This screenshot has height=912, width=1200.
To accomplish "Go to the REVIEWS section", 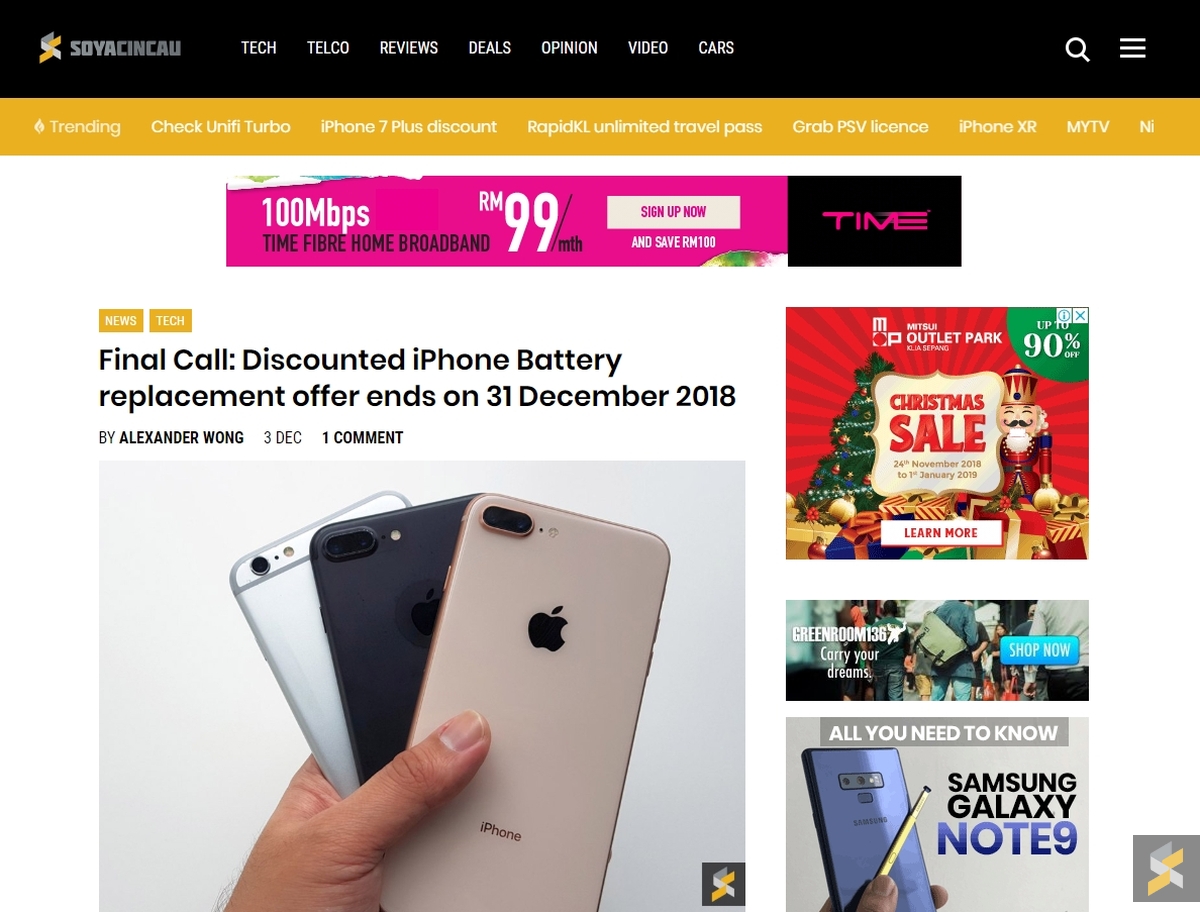I will tap(409, 48).
